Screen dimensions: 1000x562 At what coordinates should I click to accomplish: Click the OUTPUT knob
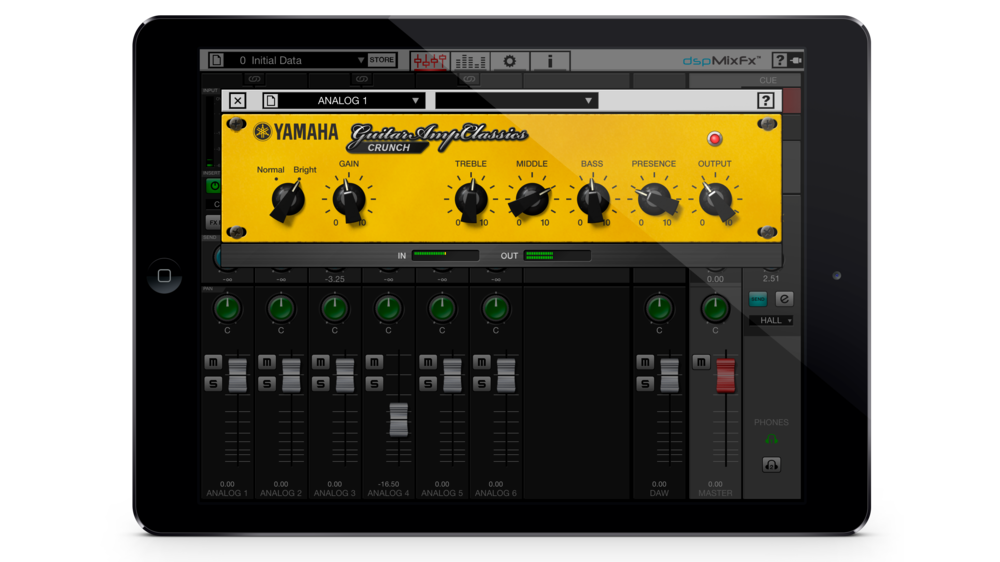pos(716,200)
